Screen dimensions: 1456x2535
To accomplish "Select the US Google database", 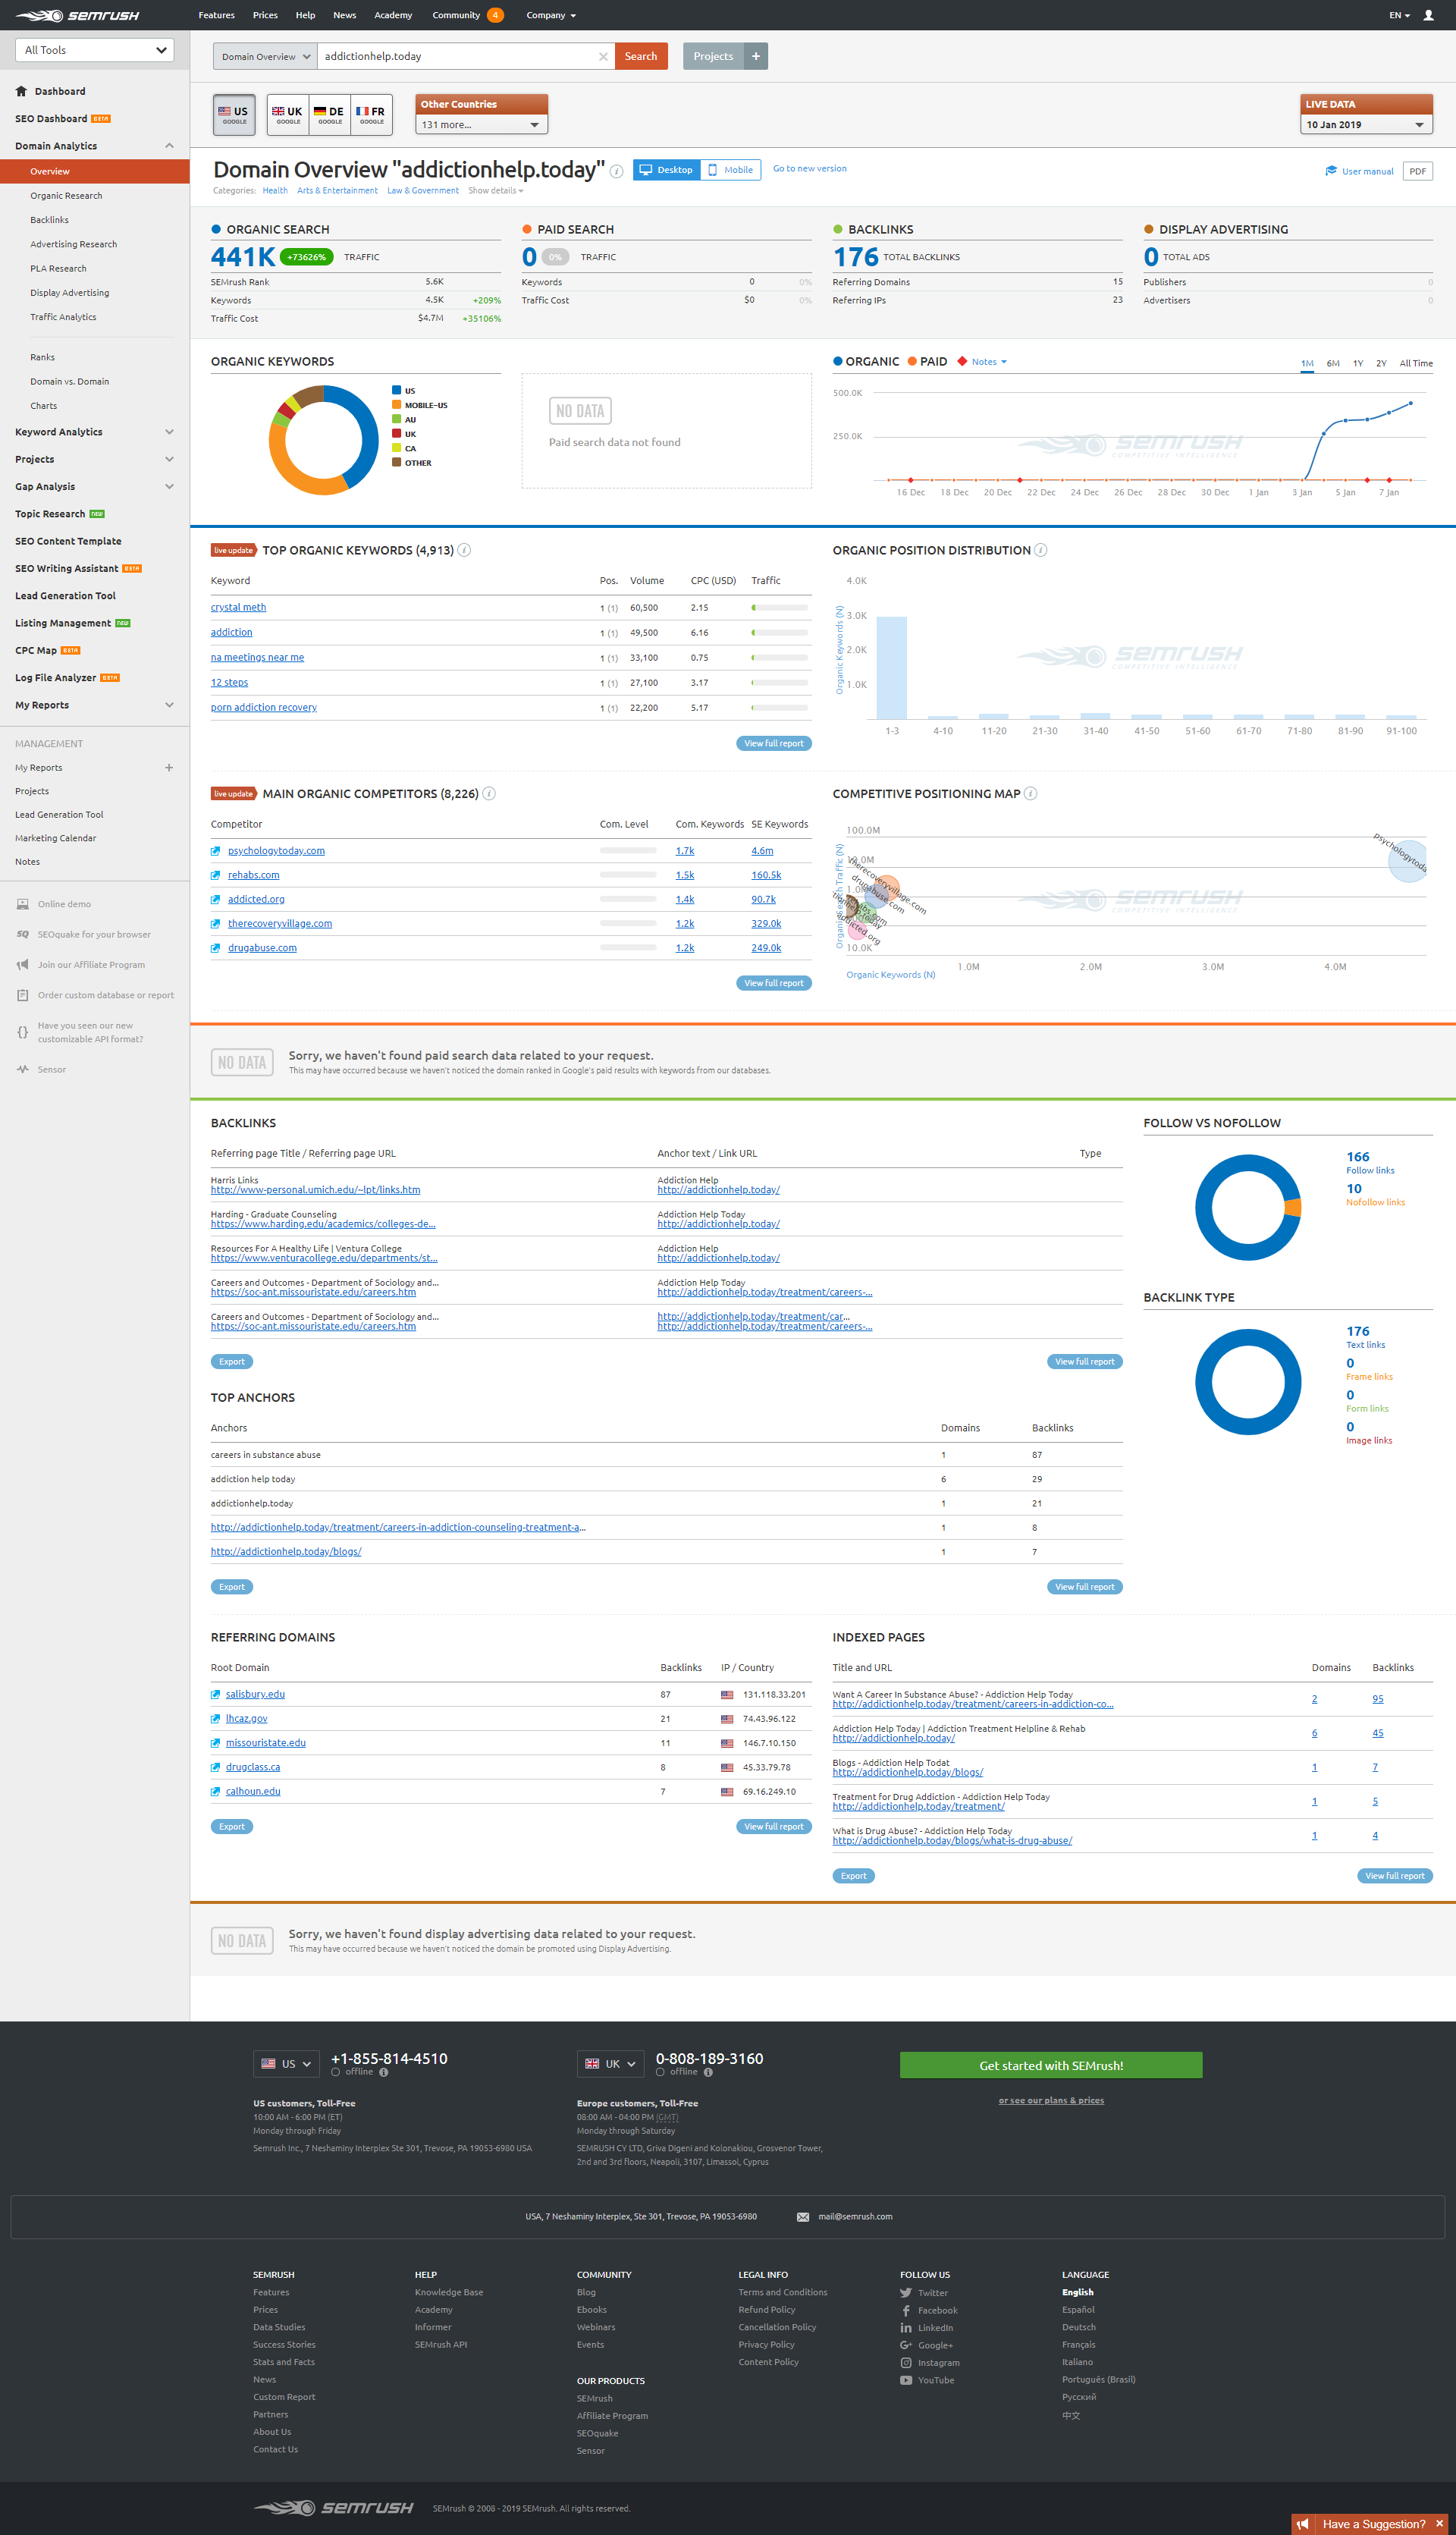I will pyautogui.click(x=234, y=115).
